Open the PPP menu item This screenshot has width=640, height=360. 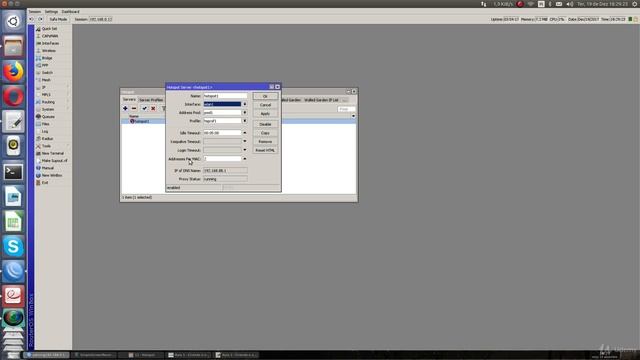(45, 65)
